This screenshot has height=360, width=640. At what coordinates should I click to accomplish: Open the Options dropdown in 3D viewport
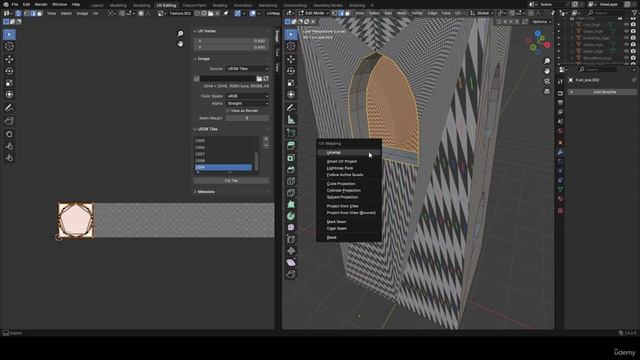point(541,22)
